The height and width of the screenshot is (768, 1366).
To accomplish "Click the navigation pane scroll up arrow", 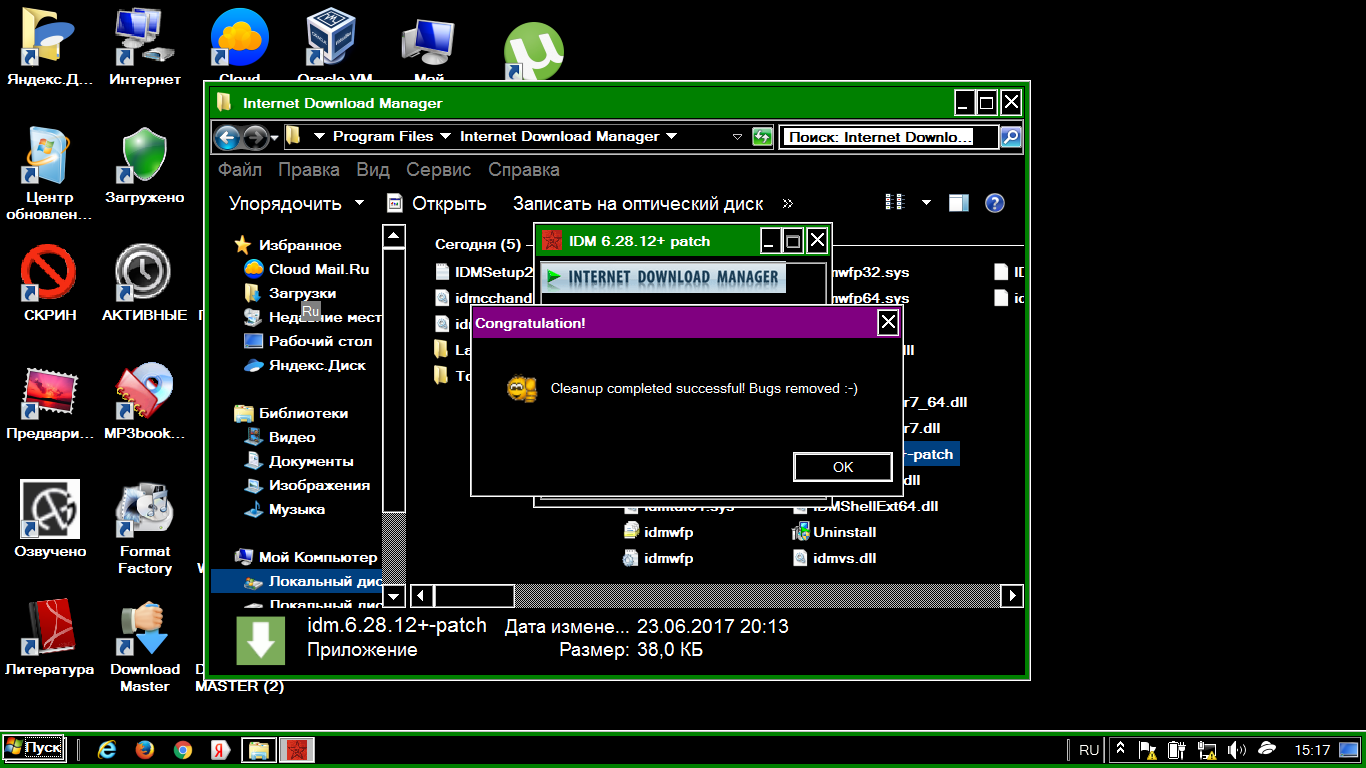I will pyautogui.click(x=394, y=236).
